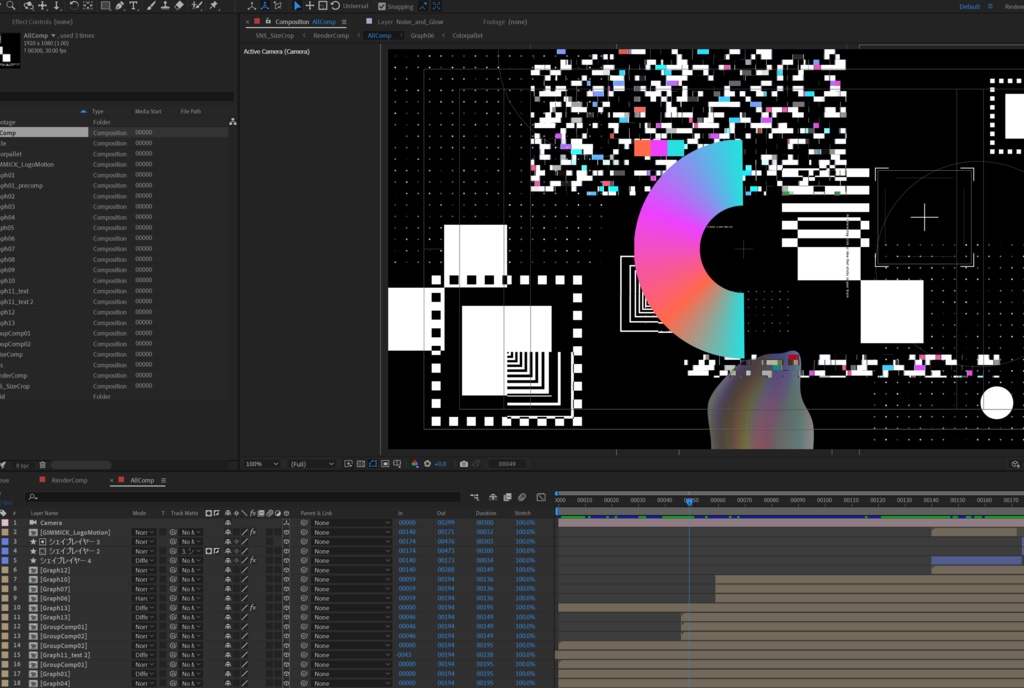Viewport: 1024px width, 688px height.
Task: Open the (Full) resolution dropdown
Action: (311, 464)
